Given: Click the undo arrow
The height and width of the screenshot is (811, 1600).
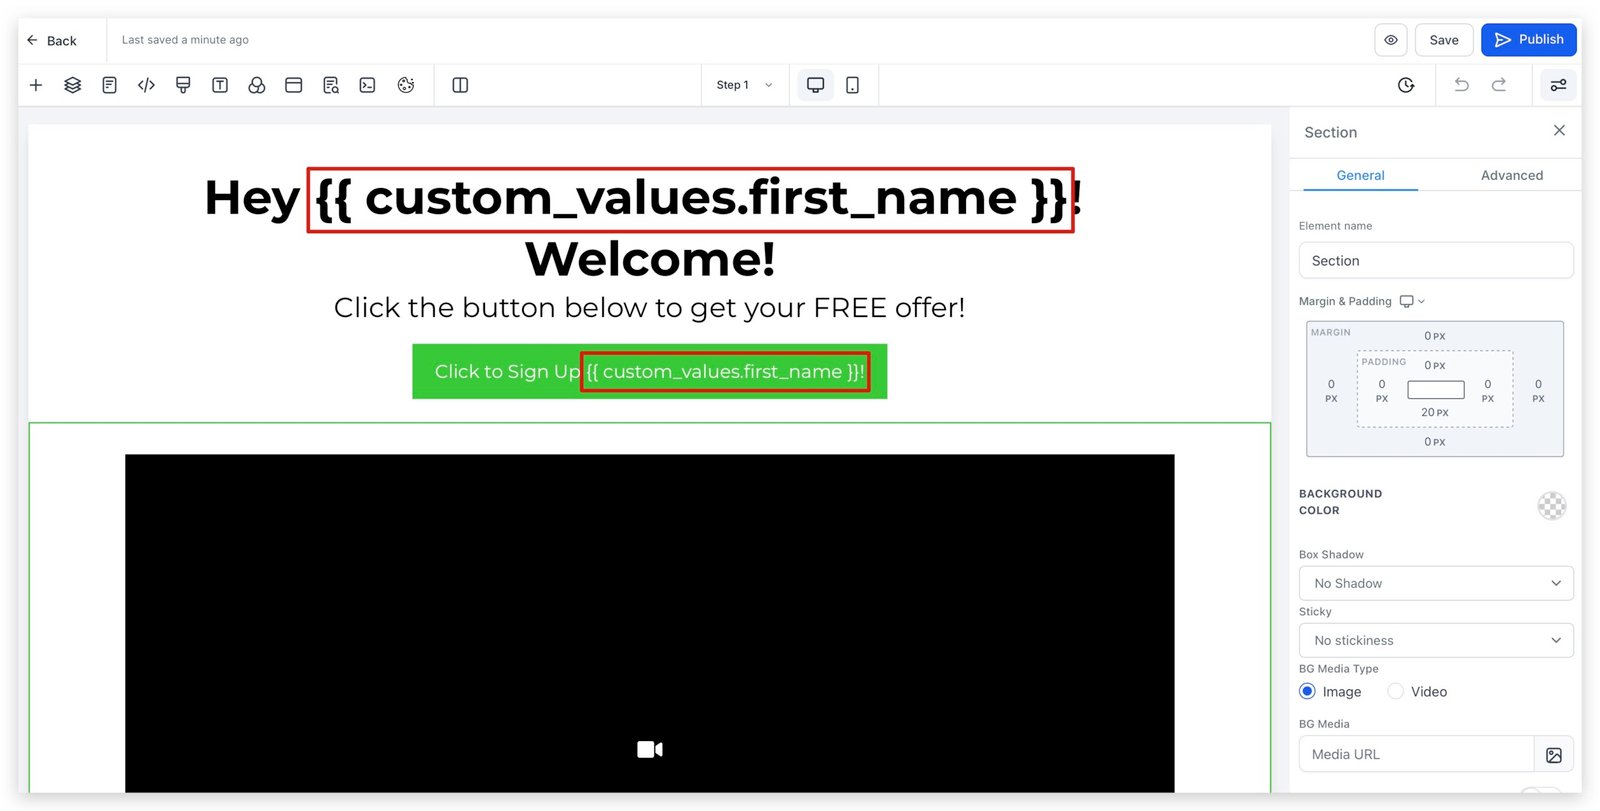Looking at the screenshot, I should pyautogui.click(x=1461, y=85).
